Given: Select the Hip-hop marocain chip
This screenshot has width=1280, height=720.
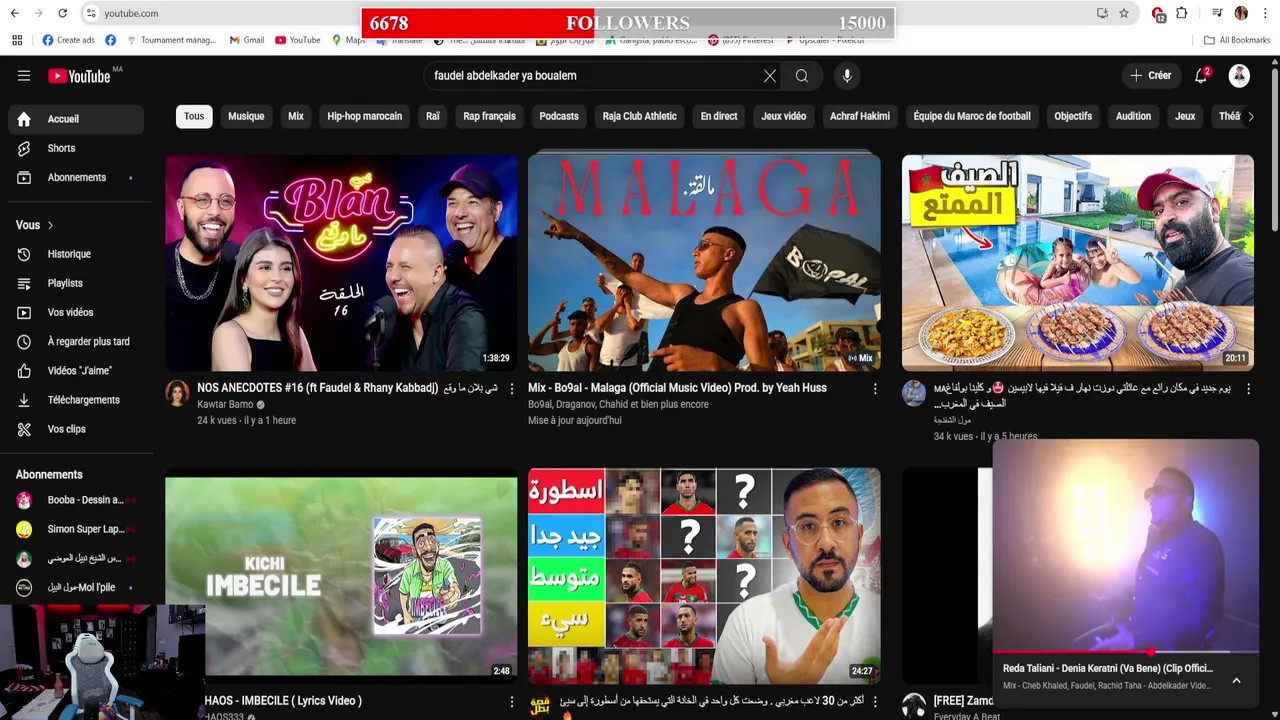Looking at the screenshot, I should click(364, 116).
